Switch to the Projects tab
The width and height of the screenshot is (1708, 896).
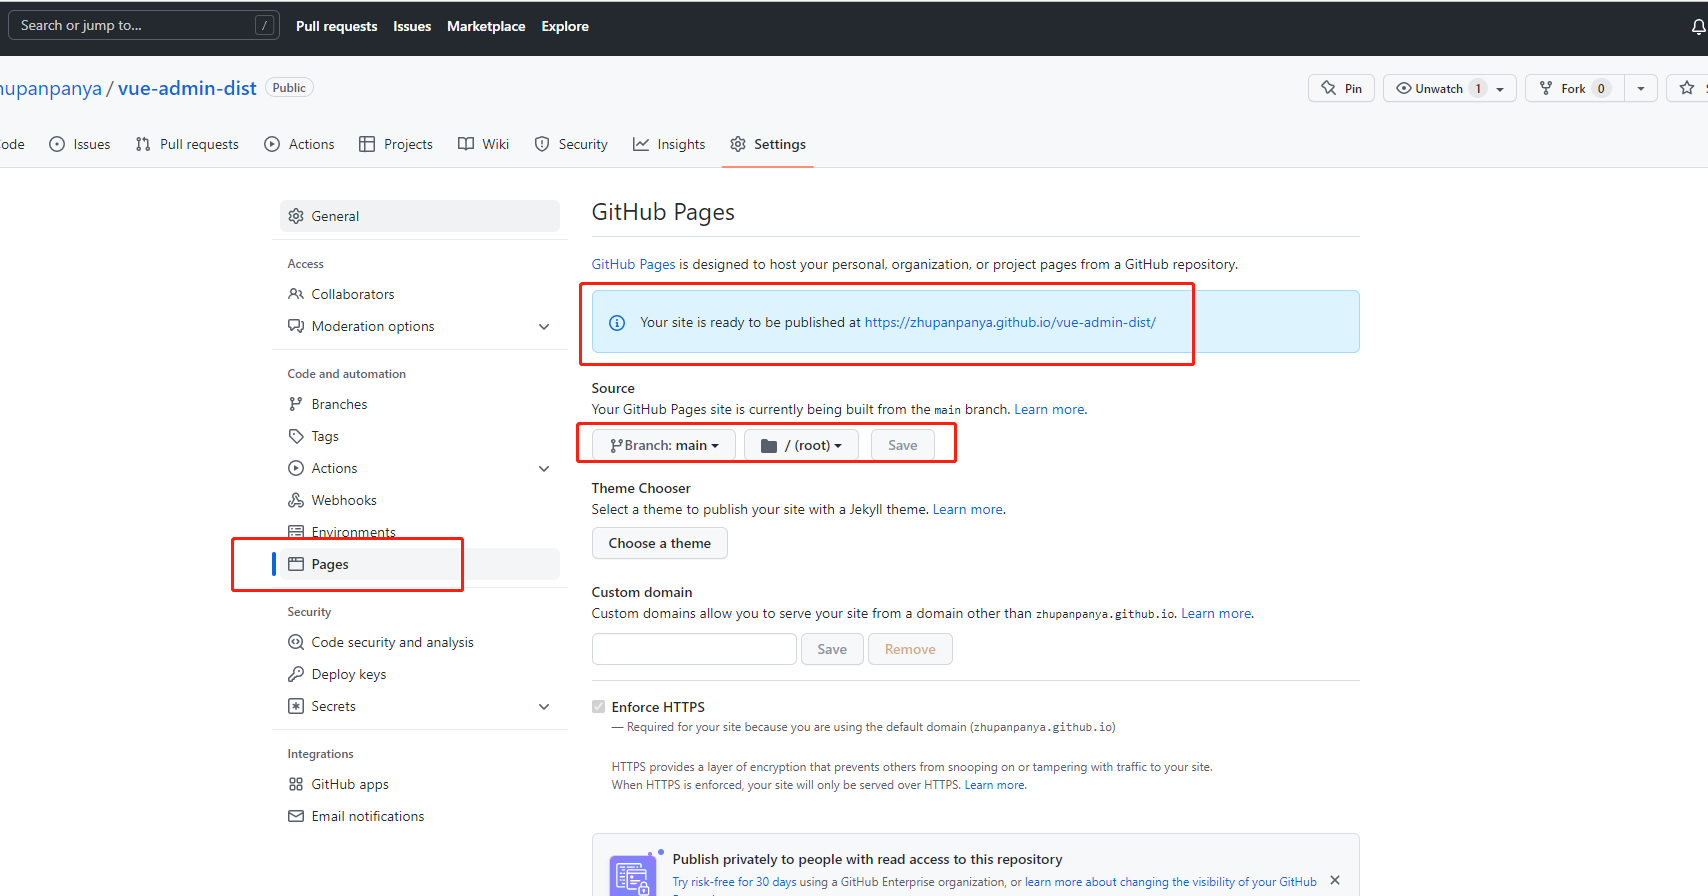[x=396, y=144]
